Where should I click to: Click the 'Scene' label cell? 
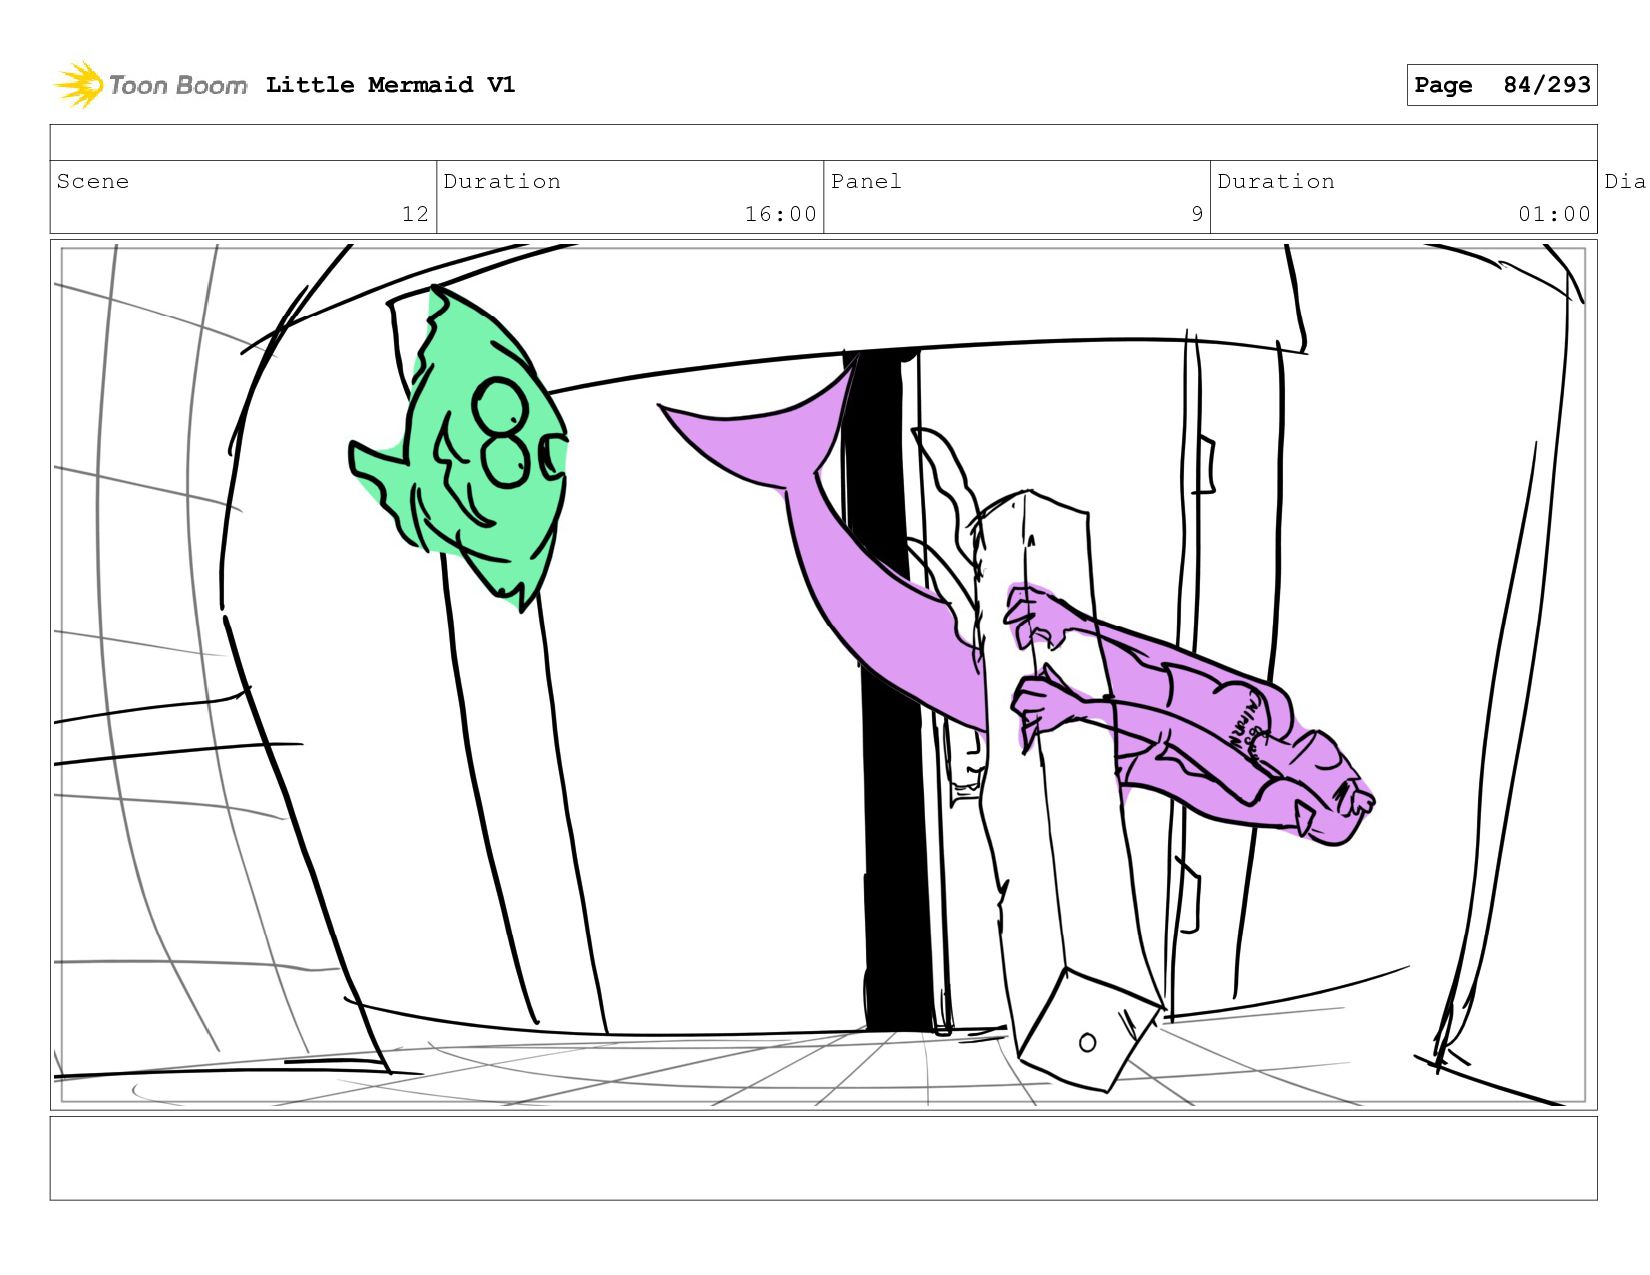[243, 197]
